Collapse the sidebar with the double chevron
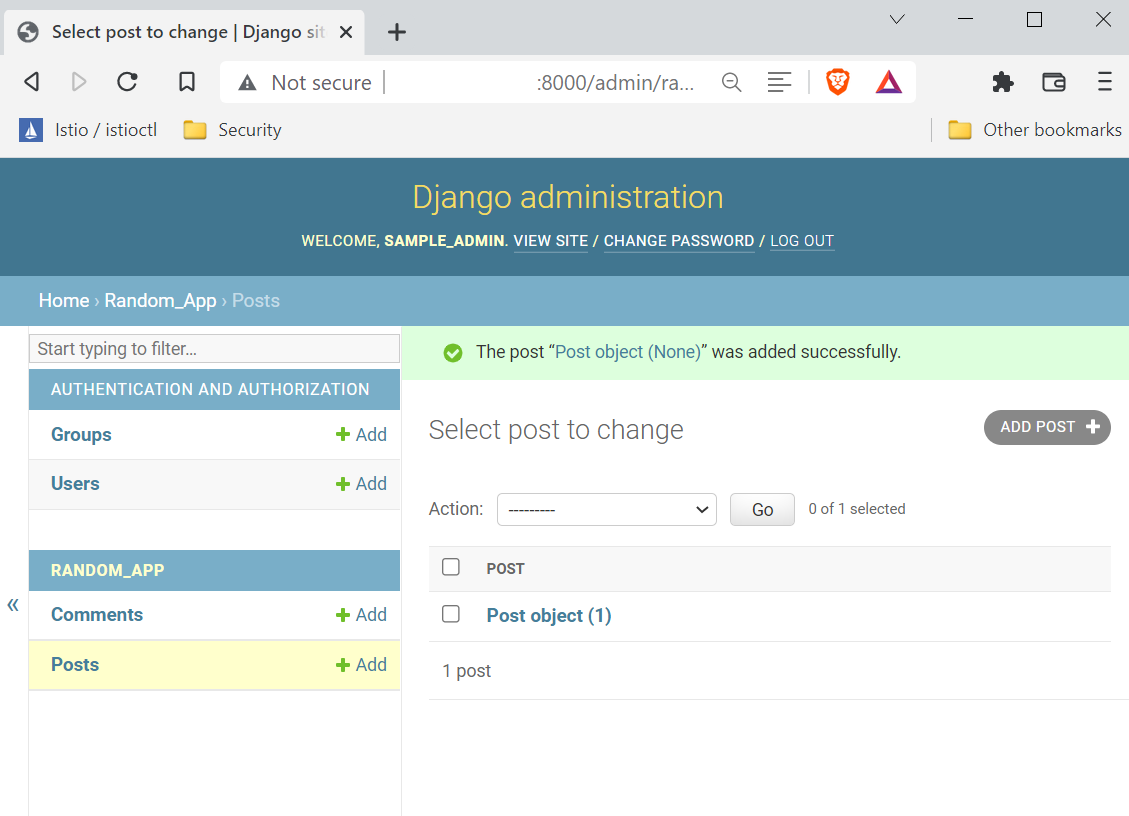The width and height of the screenshot is (1129, 816). 13,604
